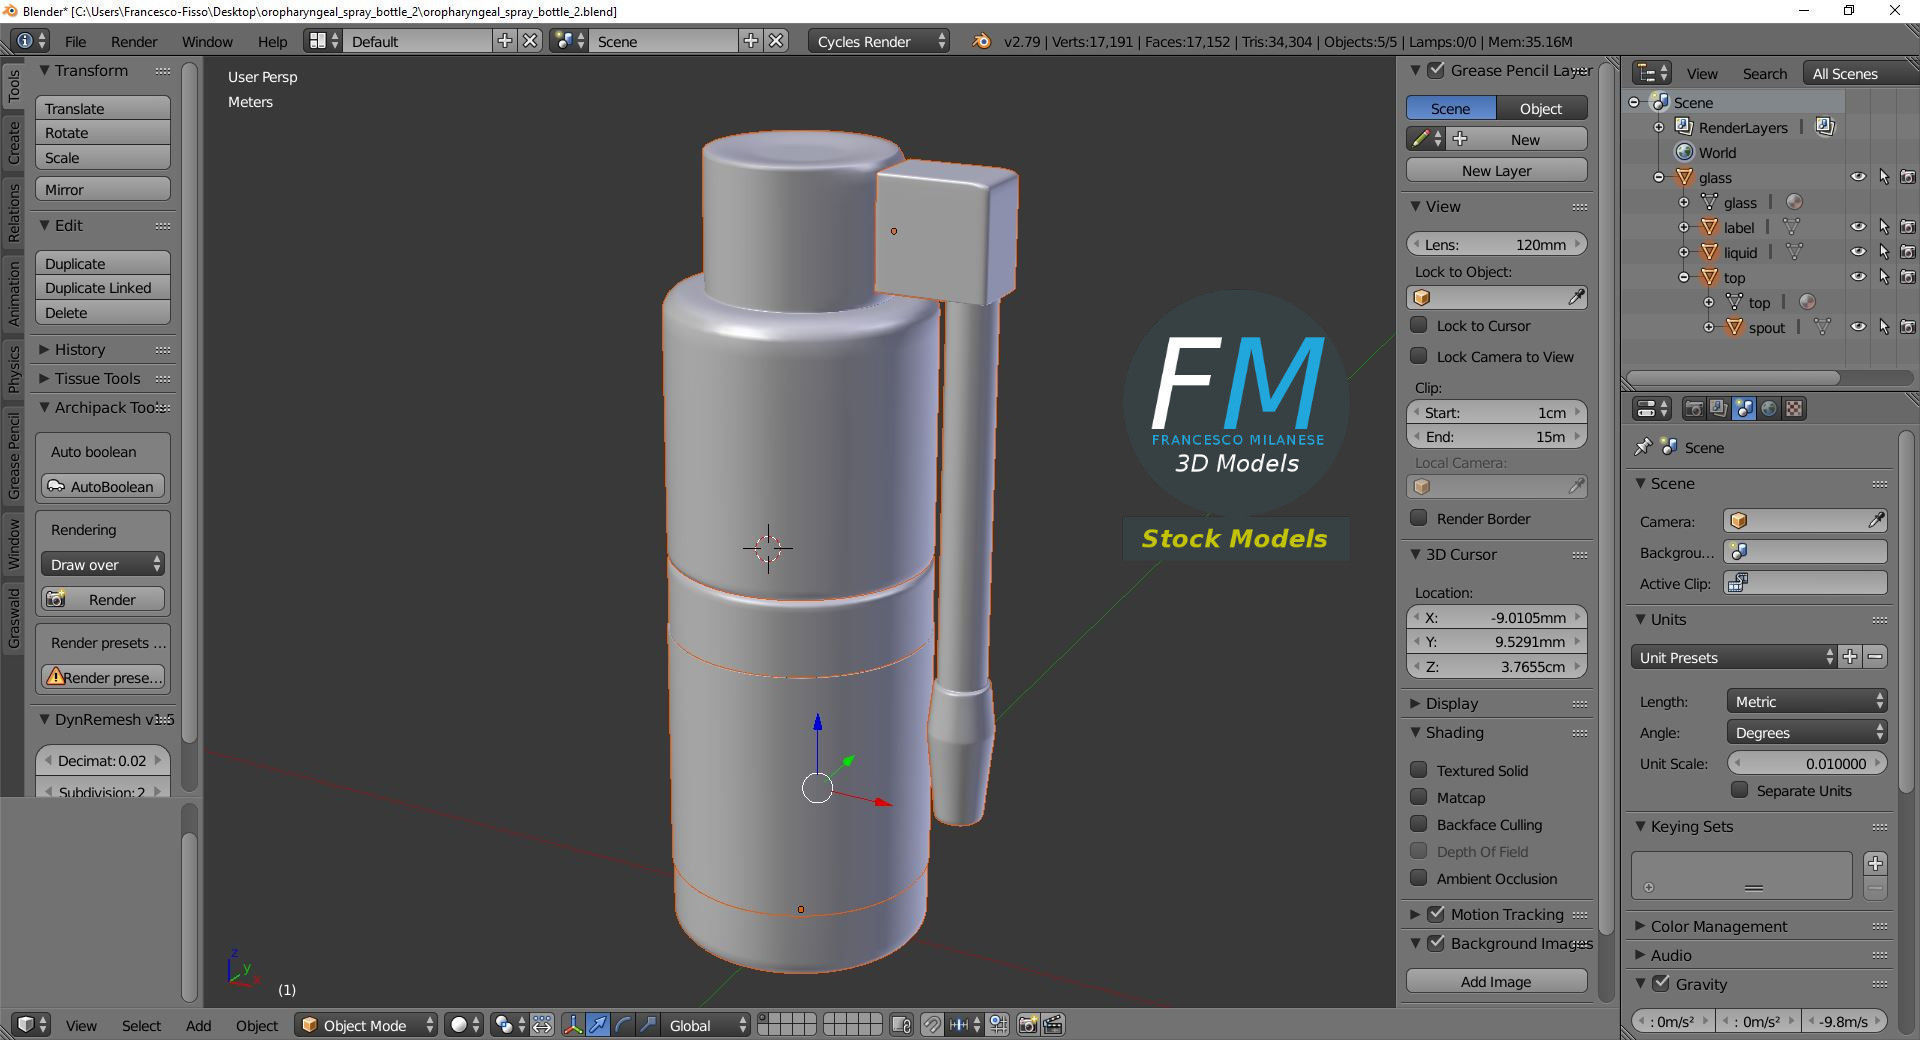The height and width of the screenshot is (1040, 1920).
Task: Open 3D viewport editor type menu
Action: pyautogui.click(x=32, y=1024)
